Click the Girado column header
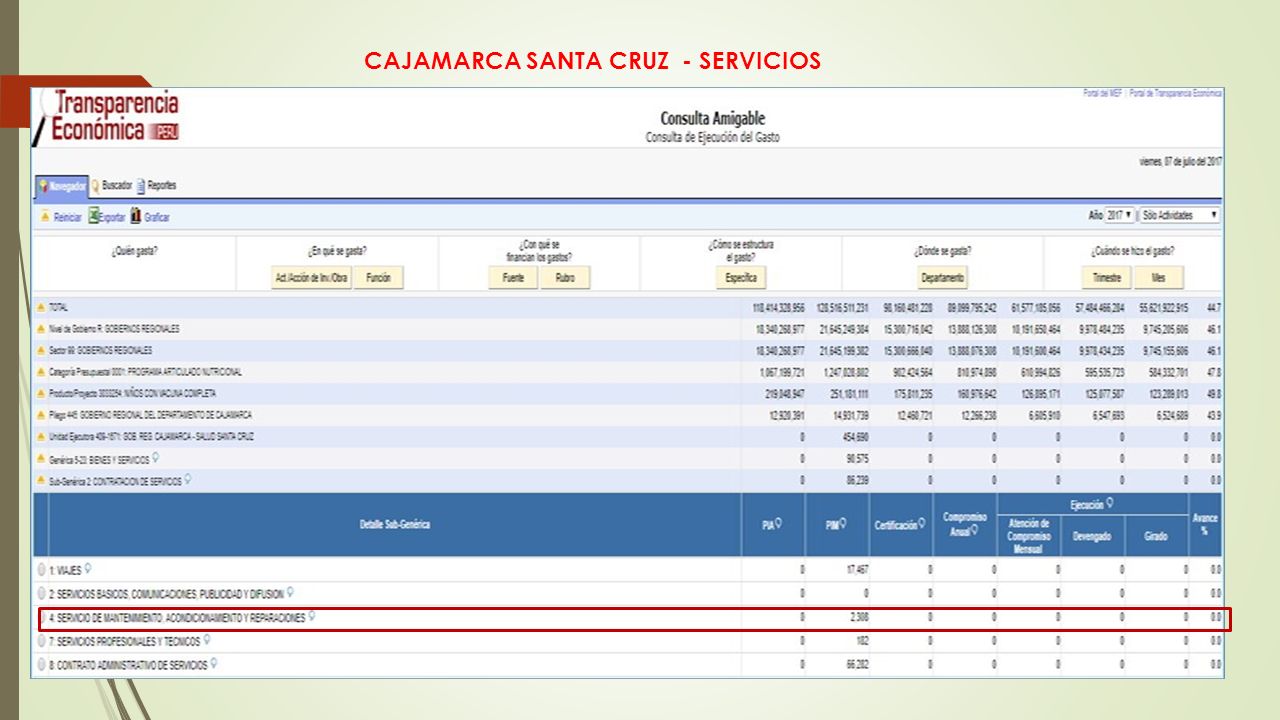This screenshot has height=720, width=1280. [1156, 536]
